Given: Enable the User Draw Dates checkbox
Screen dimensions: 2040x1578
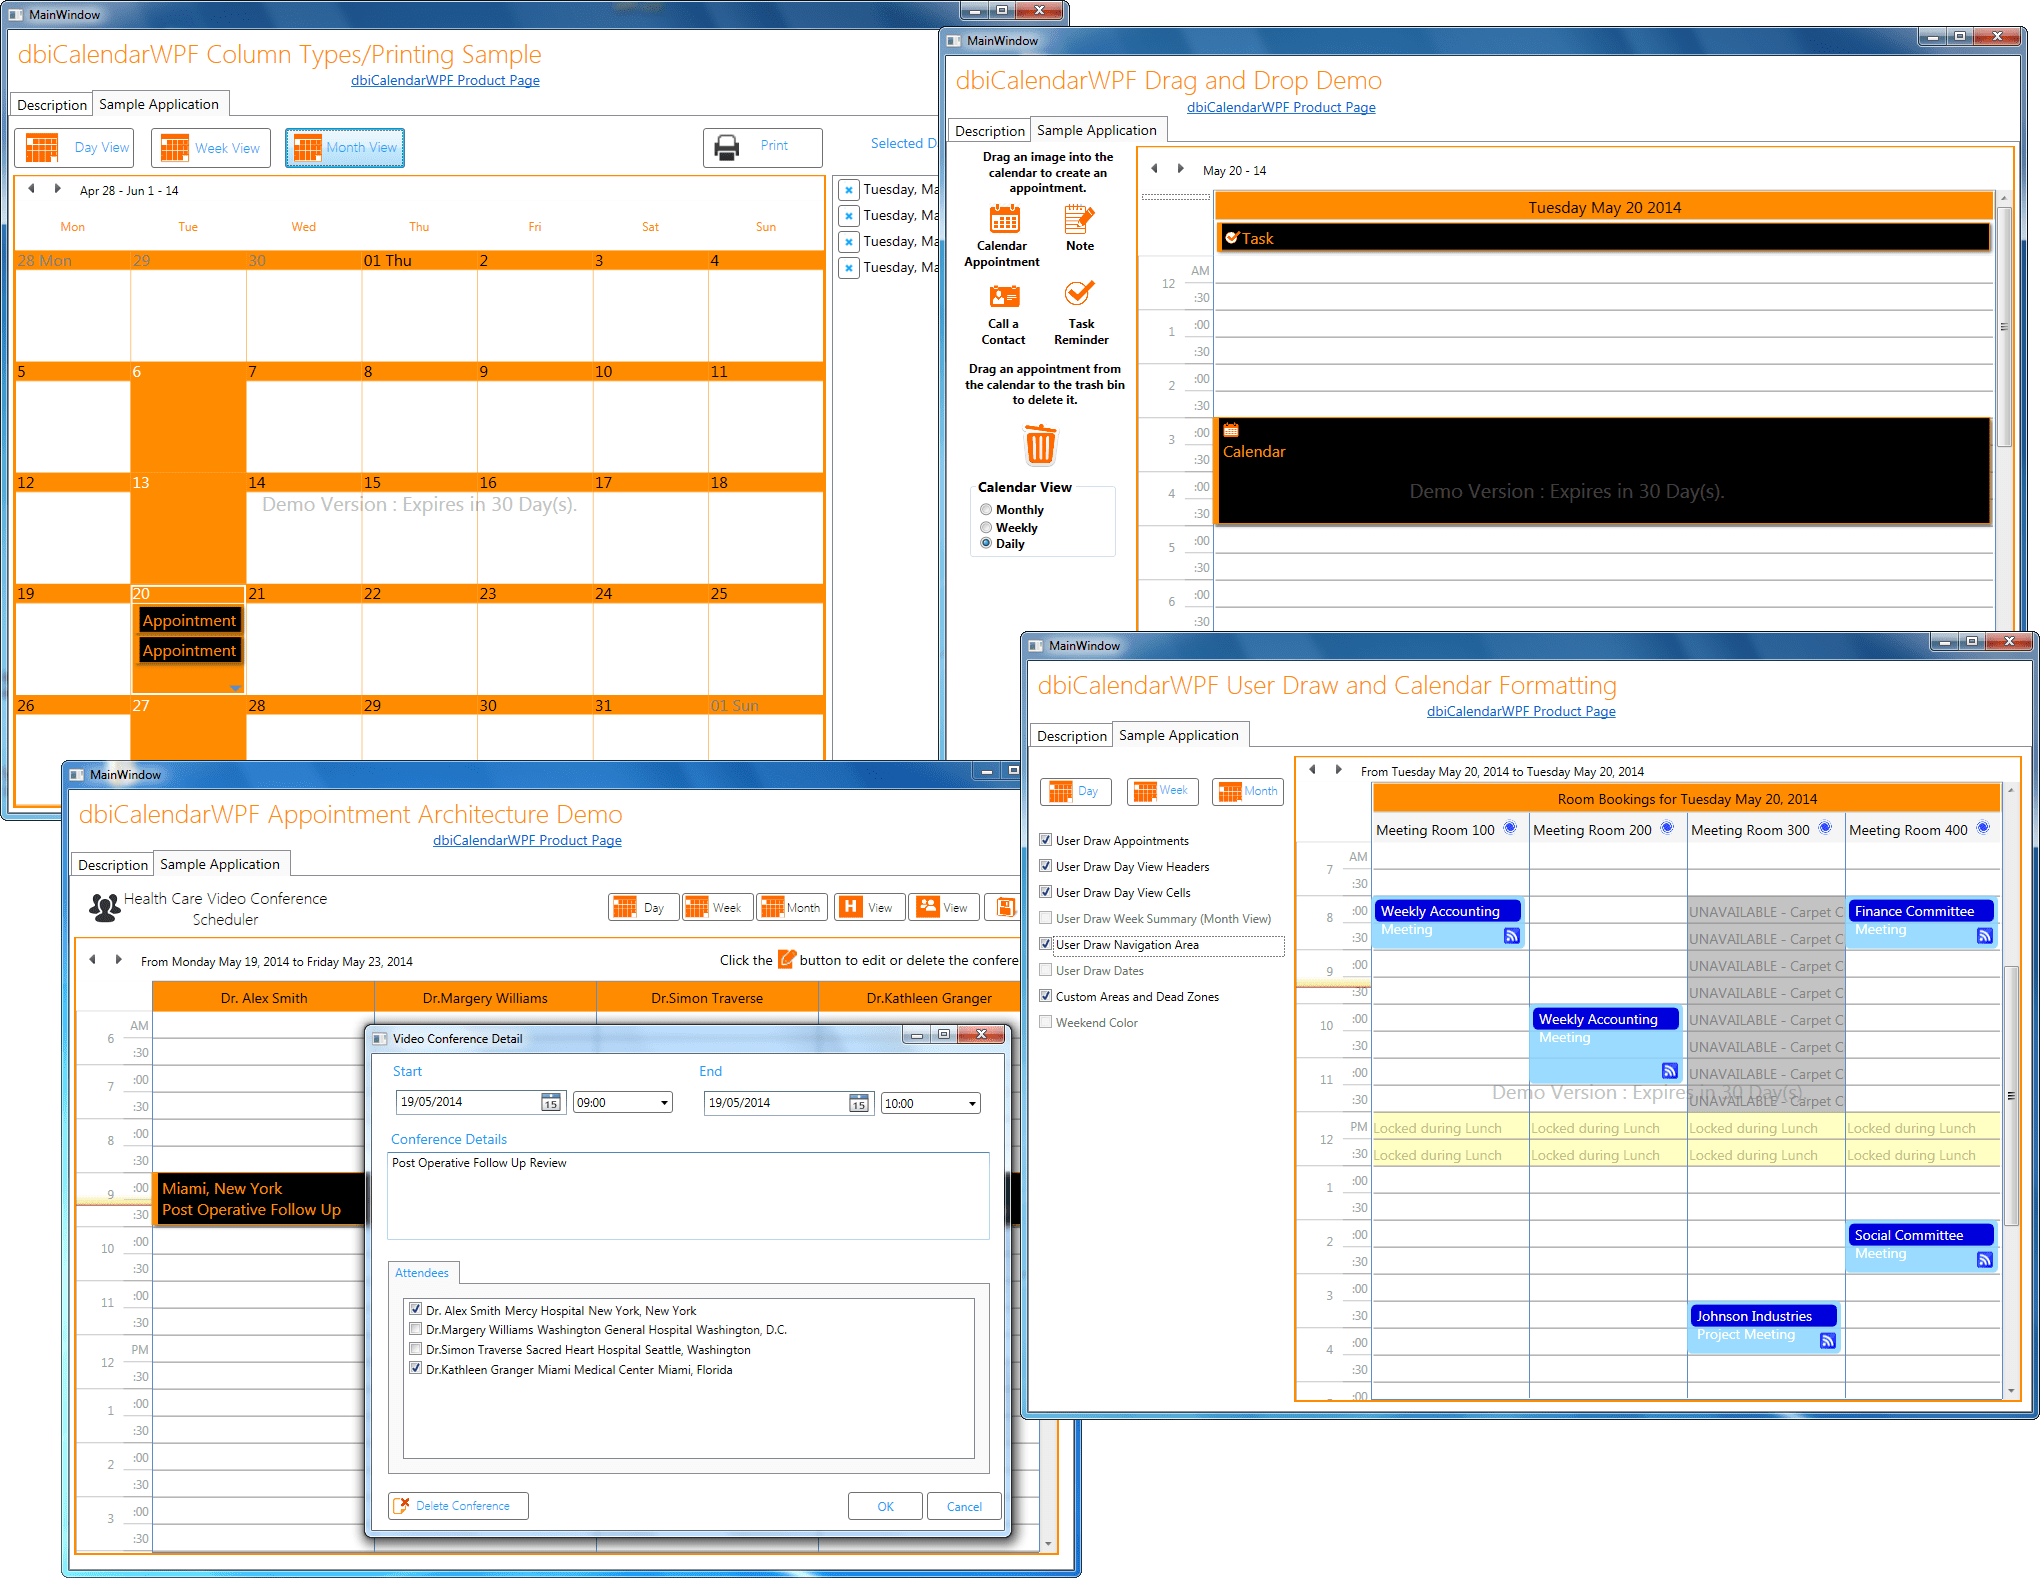Looking at the screenshot, I should tap(1045, 970).
